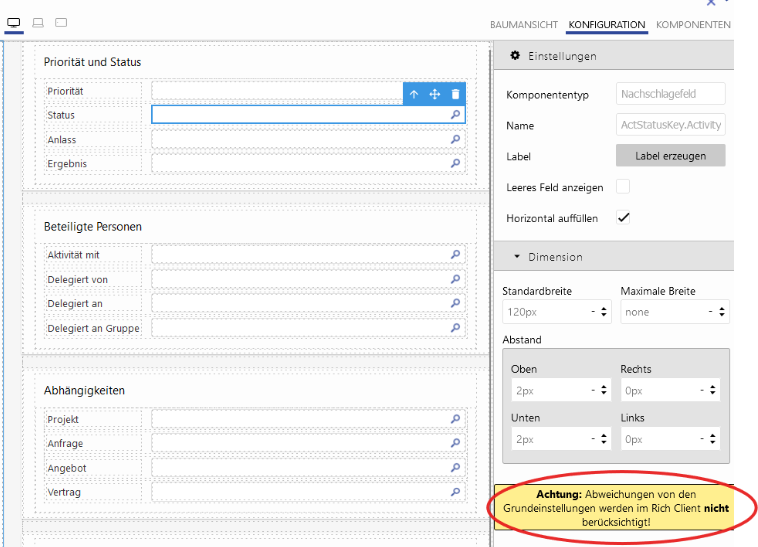Screen dimensions: 758x547
Task: Delete the selected Status field via trash icon
Action: (456, 94)
